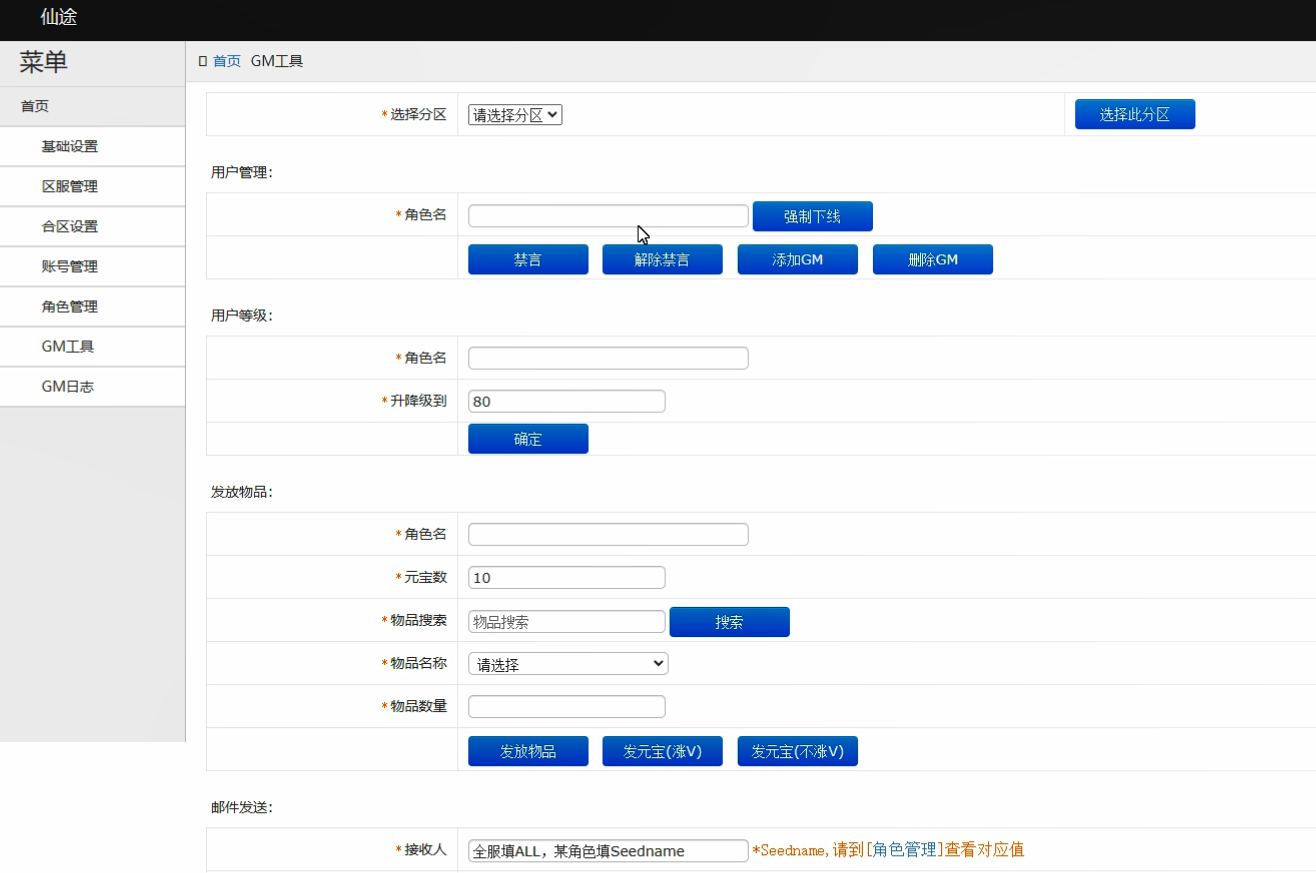Click the 确定 button
This screenshot has width=1316, height=873.
click(528, 439)
